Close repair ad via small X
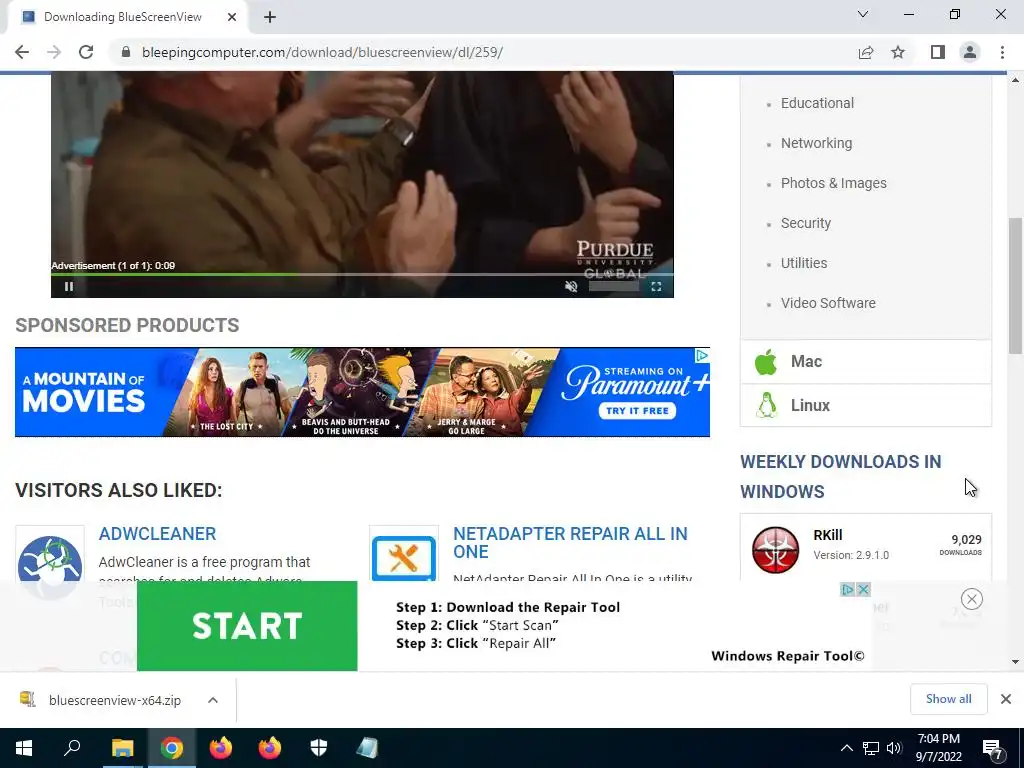Viewport: 1024px width, 768px height. pos(863,590)
